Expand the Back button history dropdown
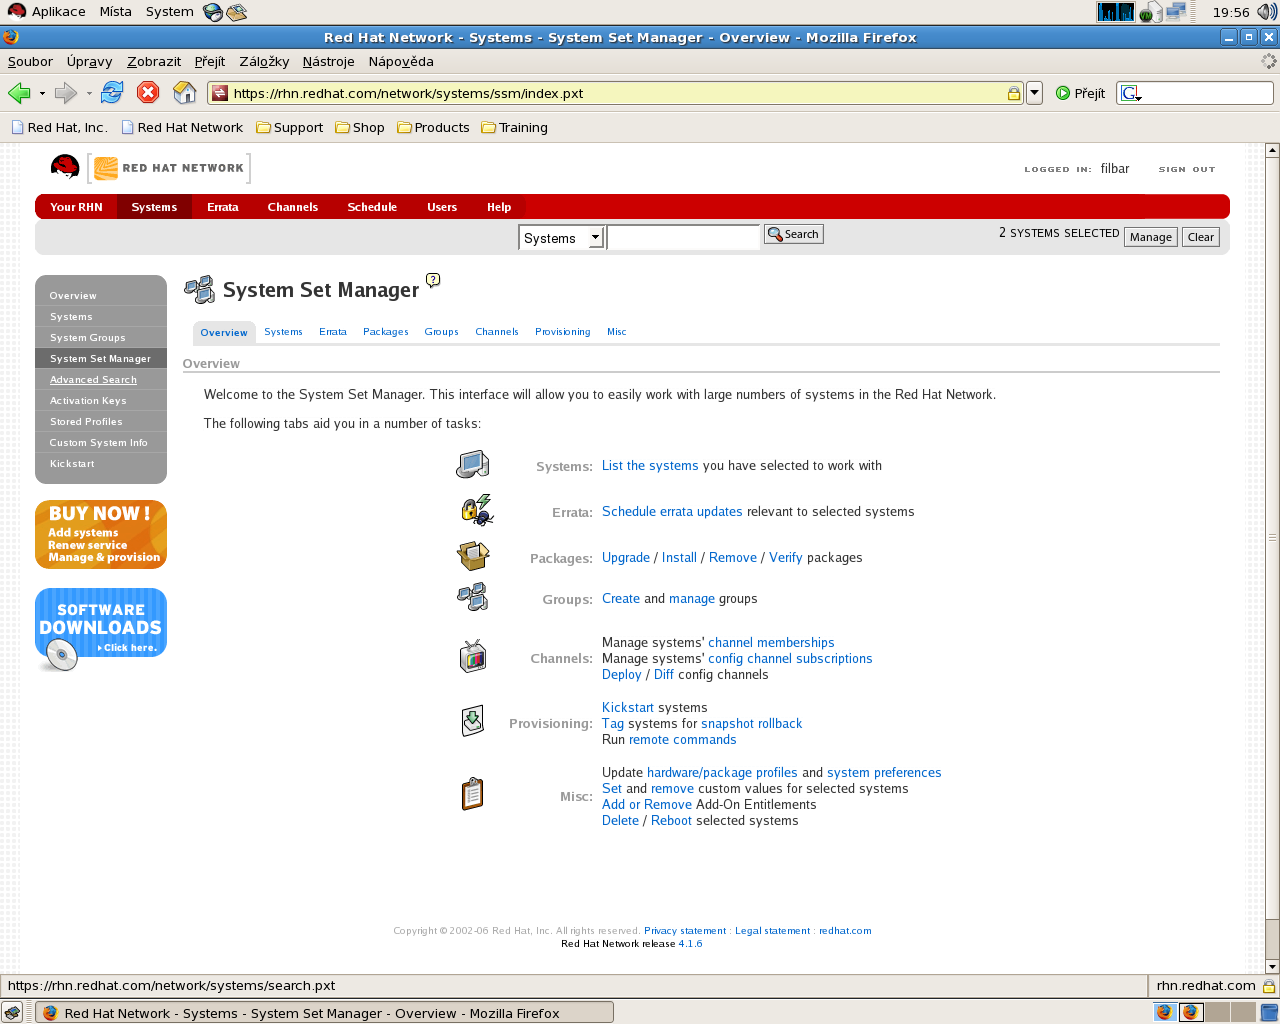 [42, 93]
